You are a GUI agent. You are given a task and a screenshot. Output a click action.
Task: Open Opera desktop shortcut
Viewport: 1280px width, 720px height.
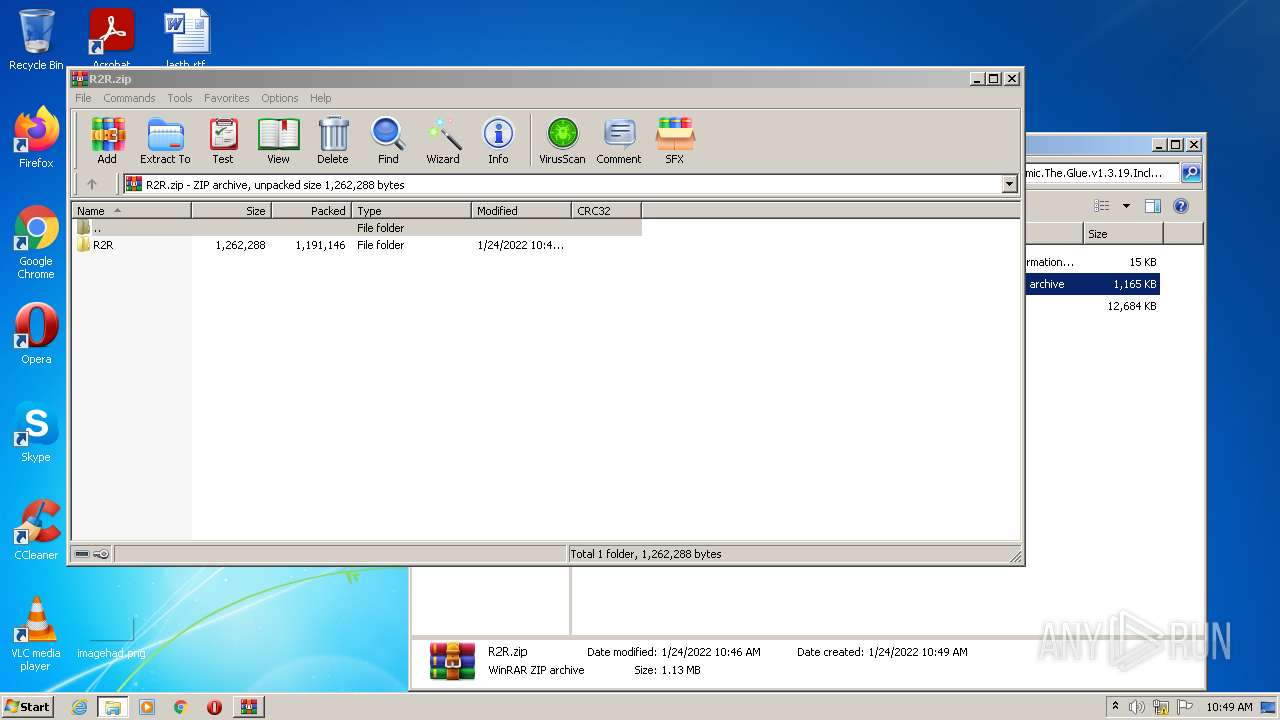[36, 334]
